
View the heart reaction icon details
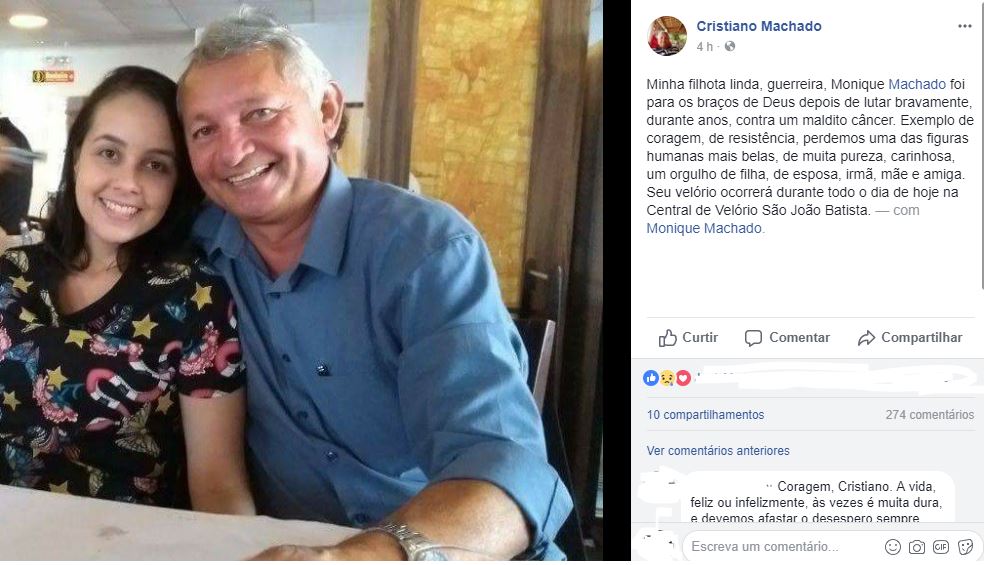pos(683,378)
